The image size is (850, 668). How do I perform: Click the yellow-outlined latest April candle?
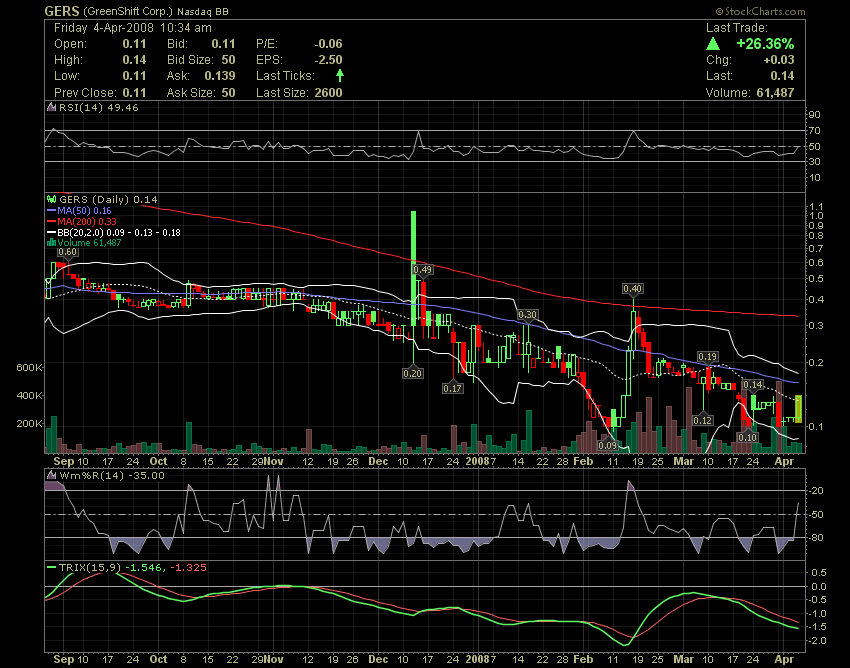point(799,409)
